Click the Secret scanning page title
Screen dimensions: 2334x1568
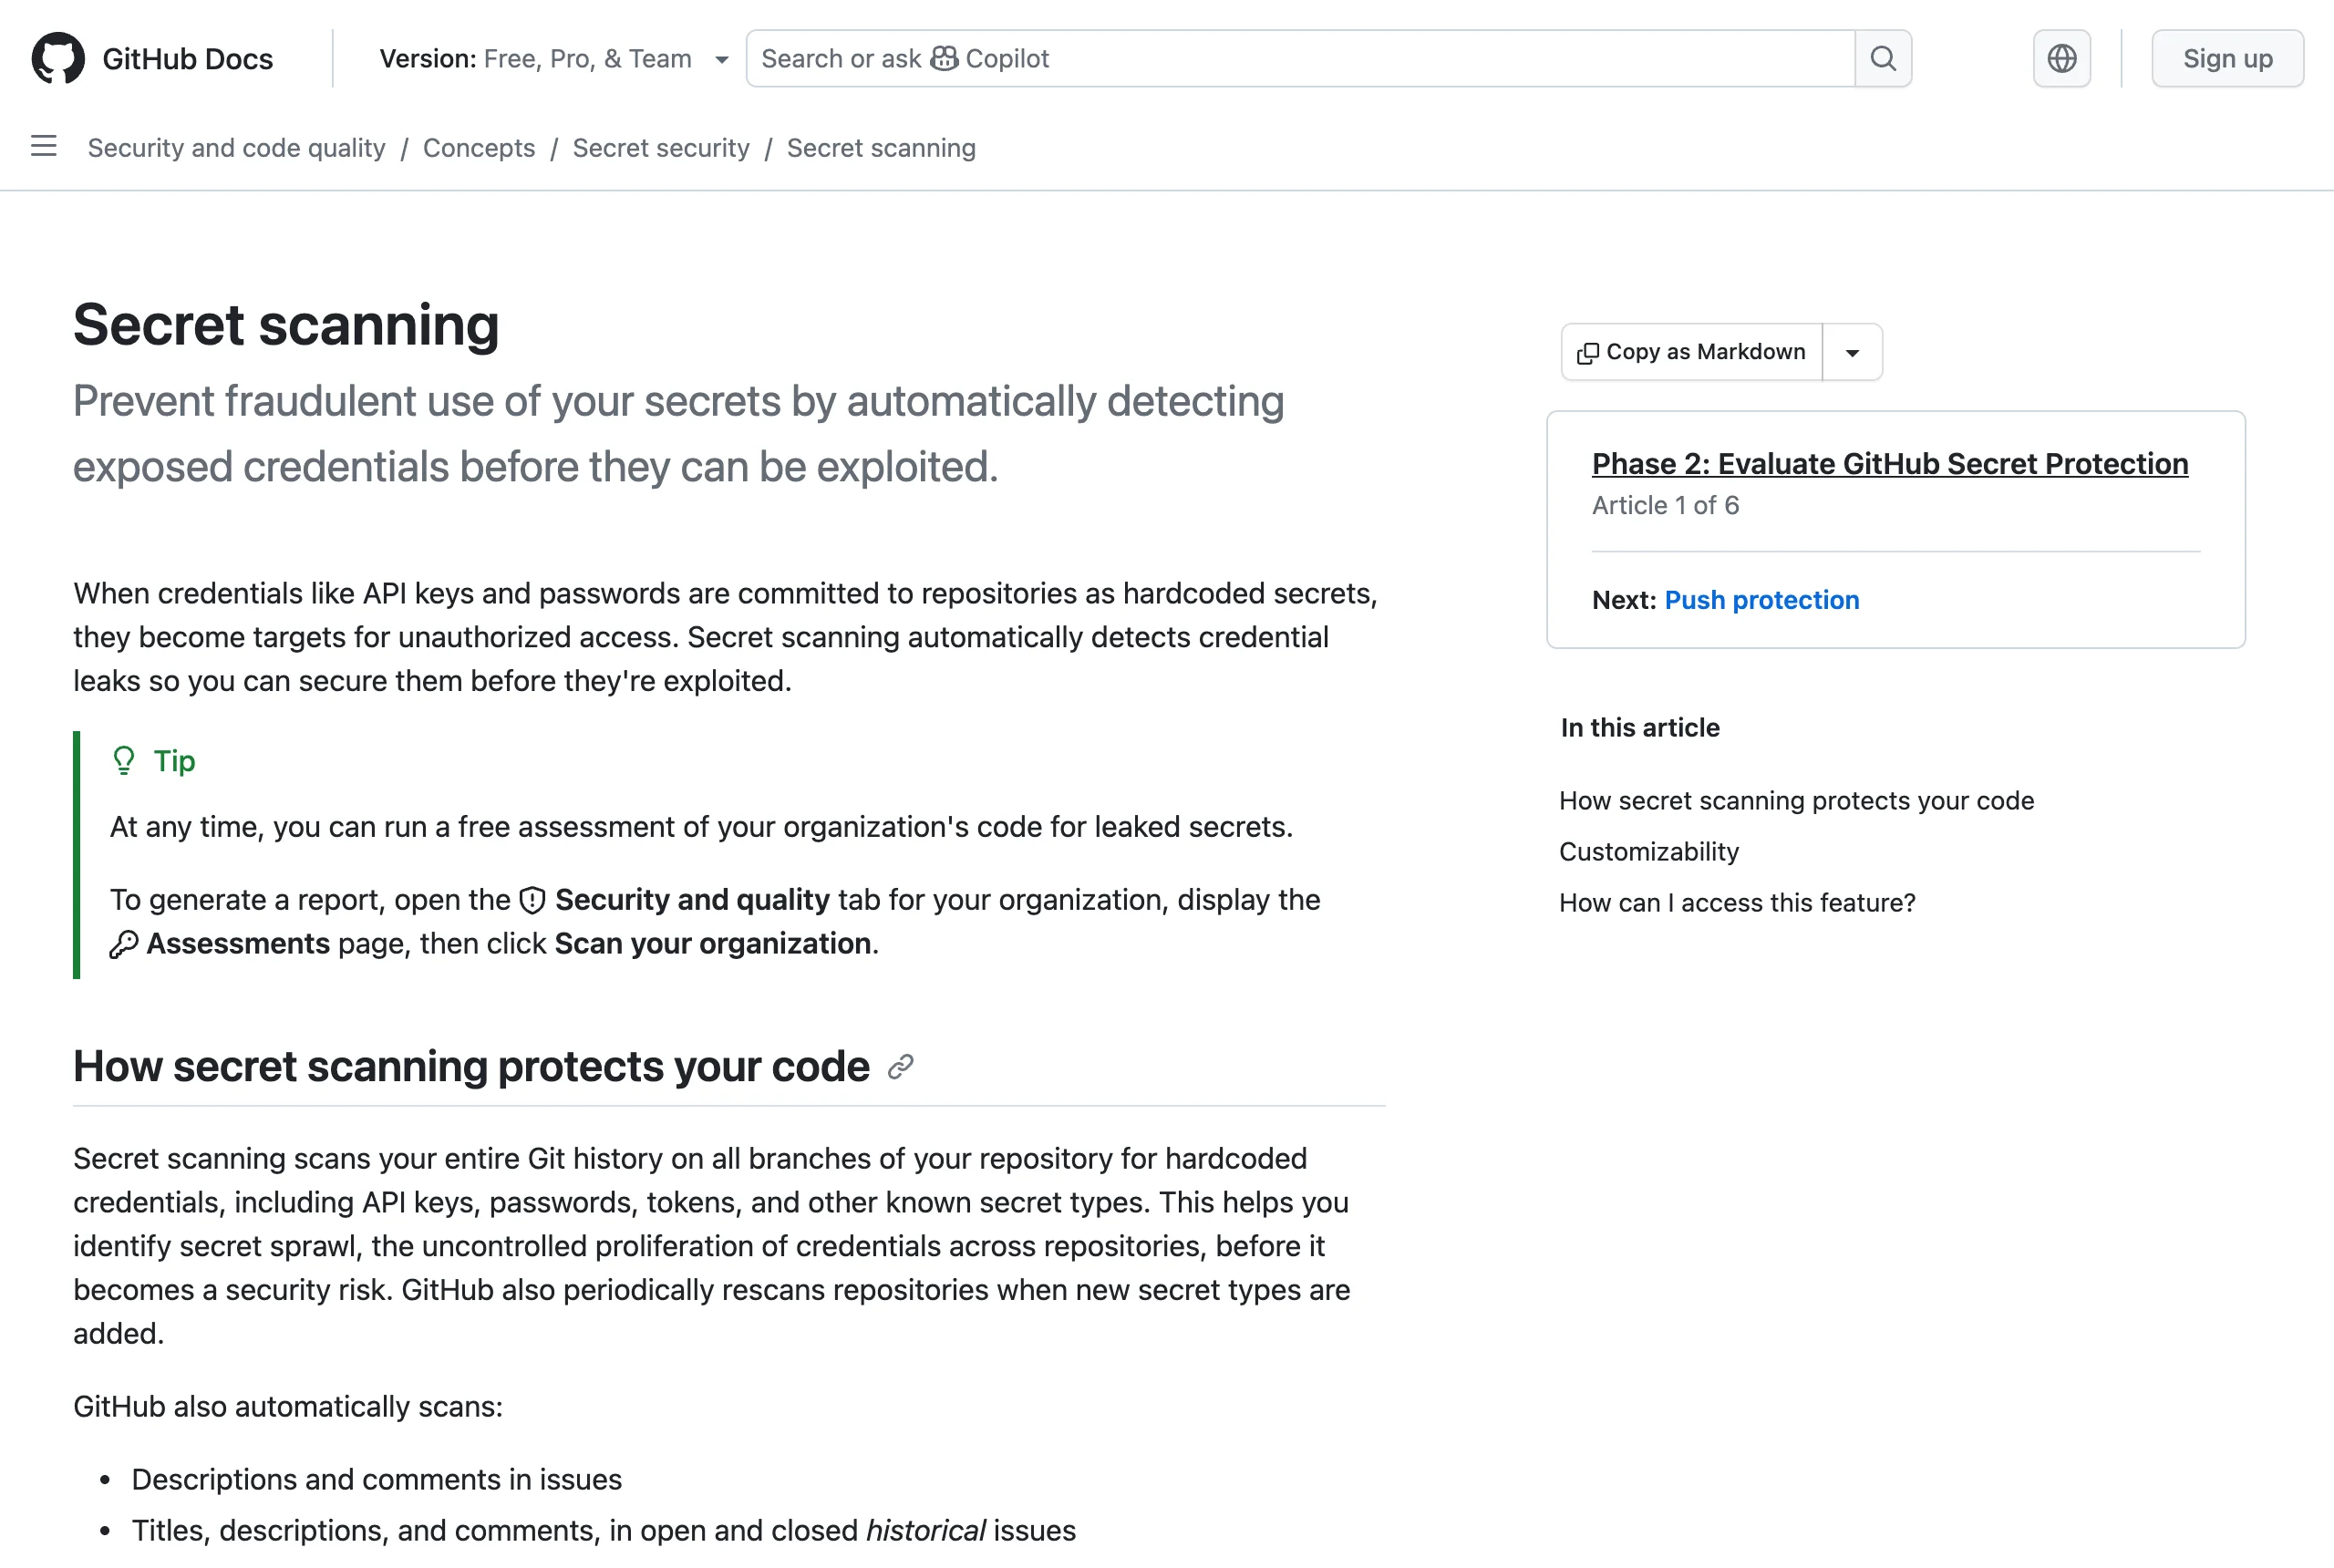286,326
